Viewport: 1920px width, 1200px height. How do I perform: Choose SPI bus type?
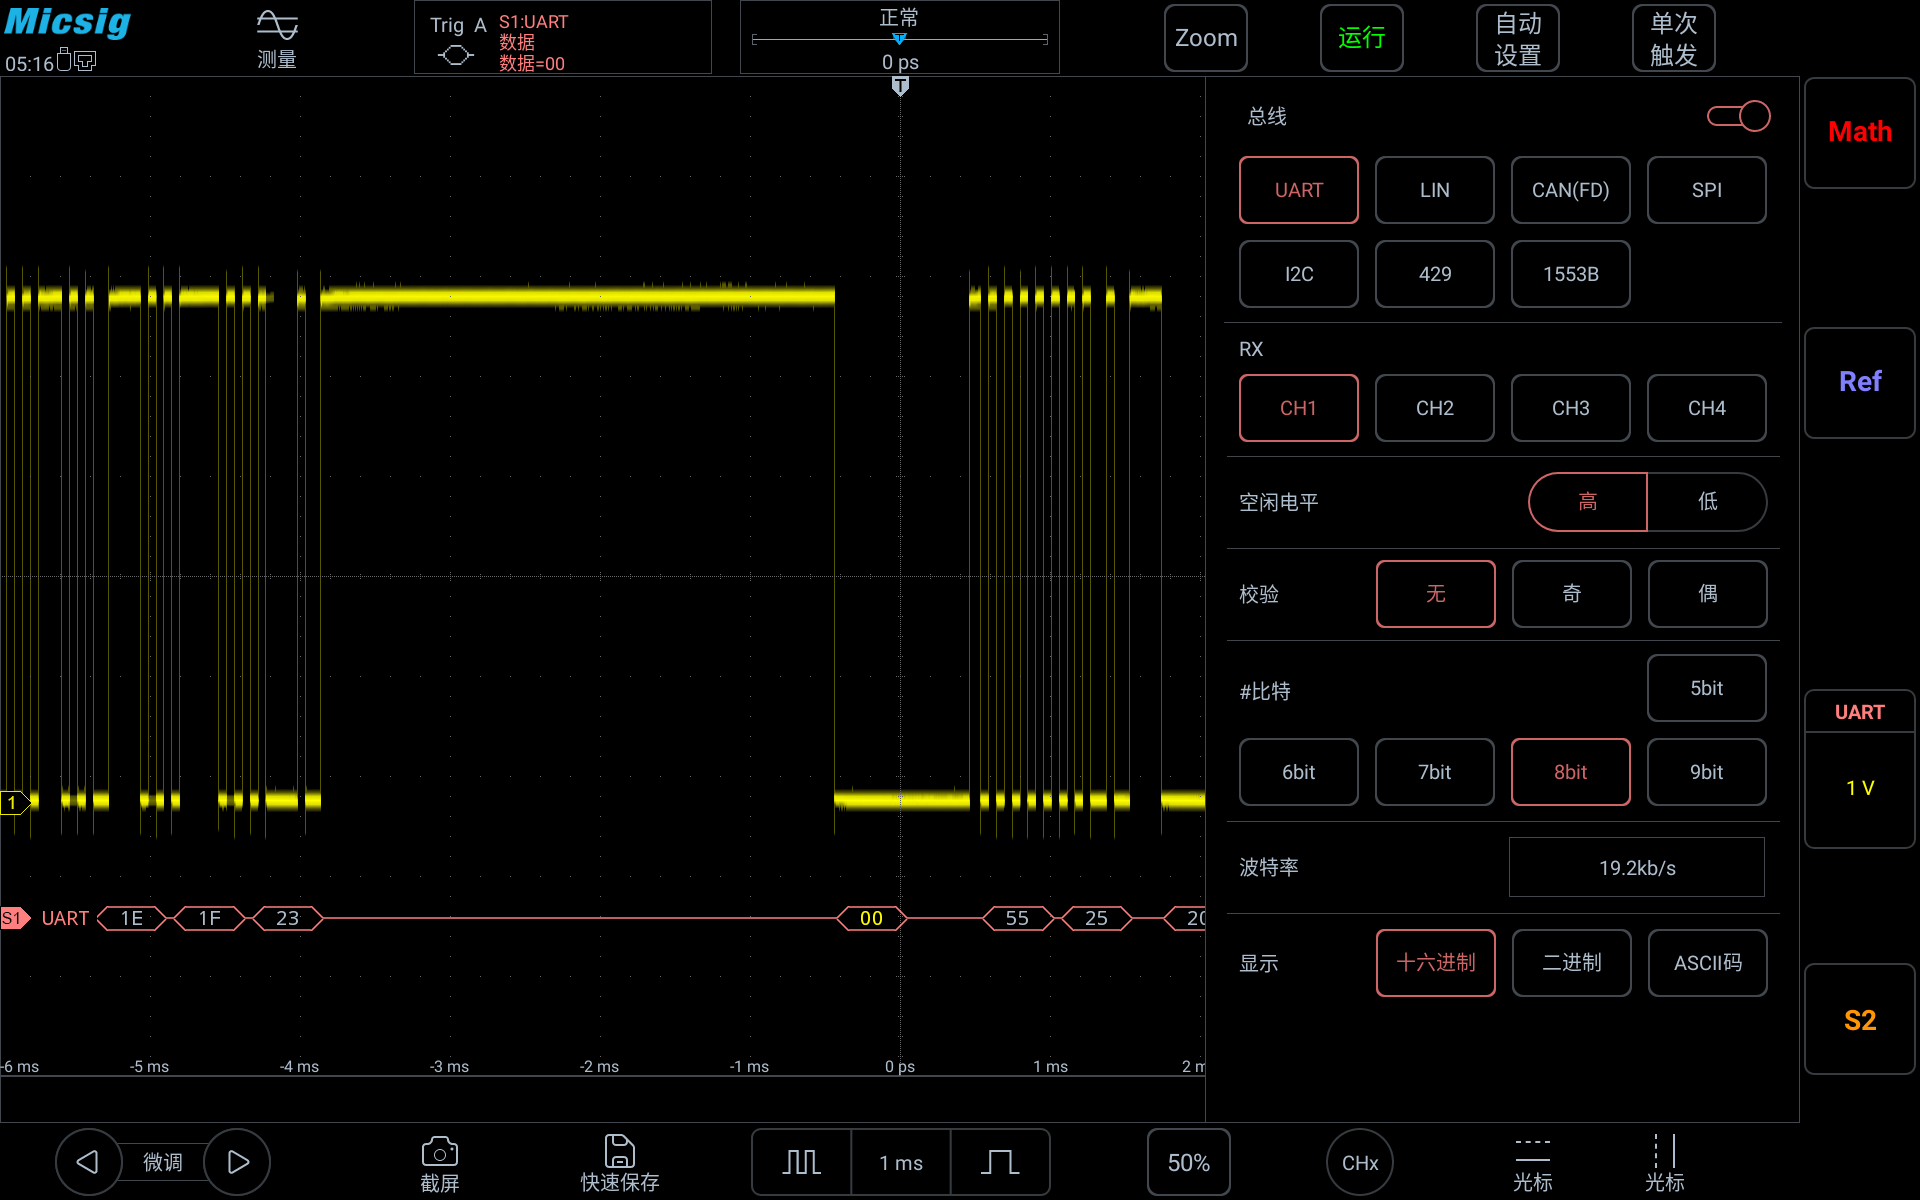click(1706, 190)
